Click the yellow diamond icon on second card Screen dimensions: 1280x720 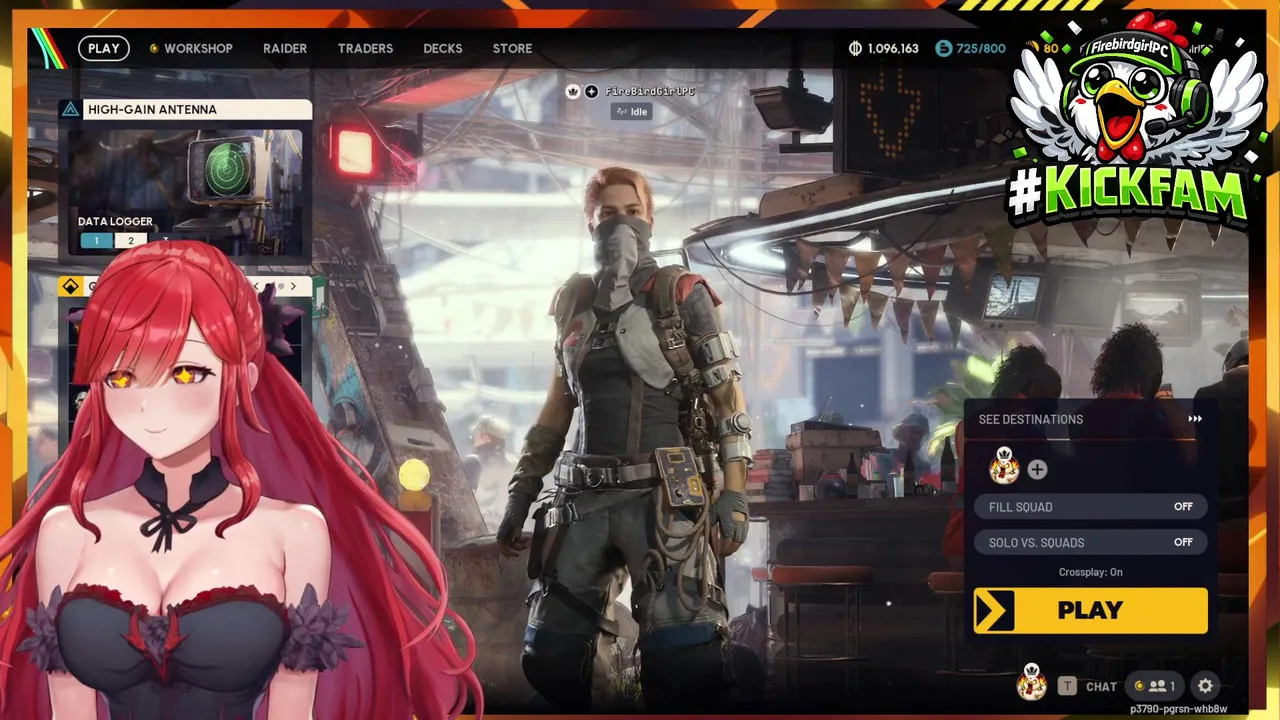(70, 287)
